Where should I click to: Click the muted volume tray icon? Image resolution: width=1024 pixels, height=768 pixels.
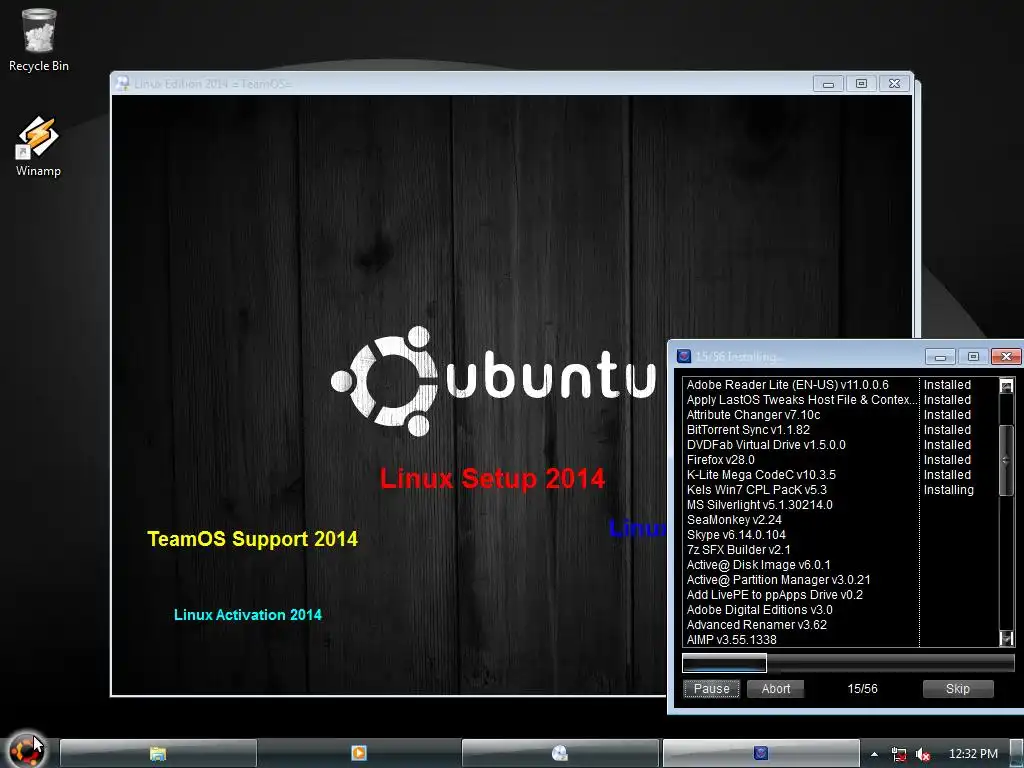point(922,754)
